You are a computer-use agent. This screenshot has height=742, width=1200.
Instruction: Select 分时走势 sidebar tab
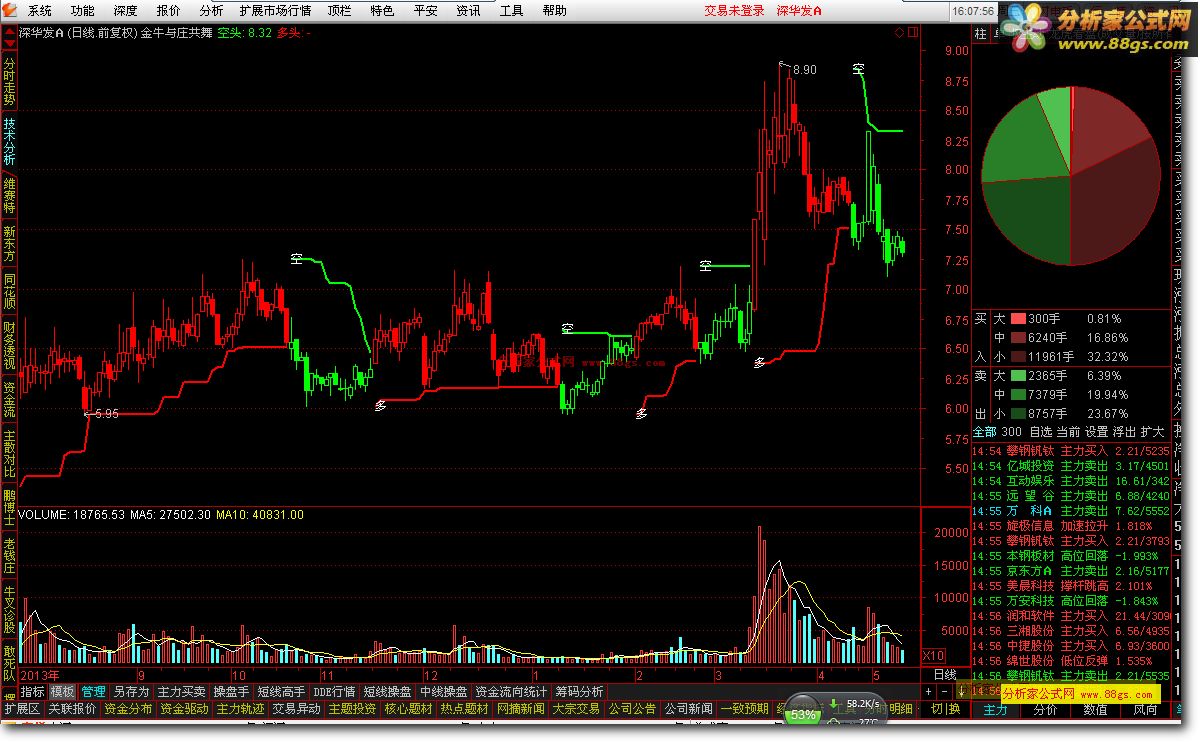pos(9,80)
